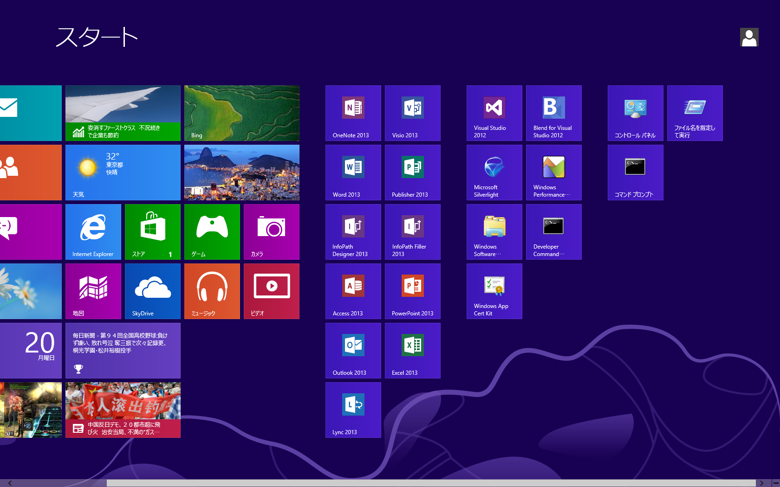The width and height of the screenshot is (780, 487).
Task: Open the desktop daisy tile
Action: (31, 291)
